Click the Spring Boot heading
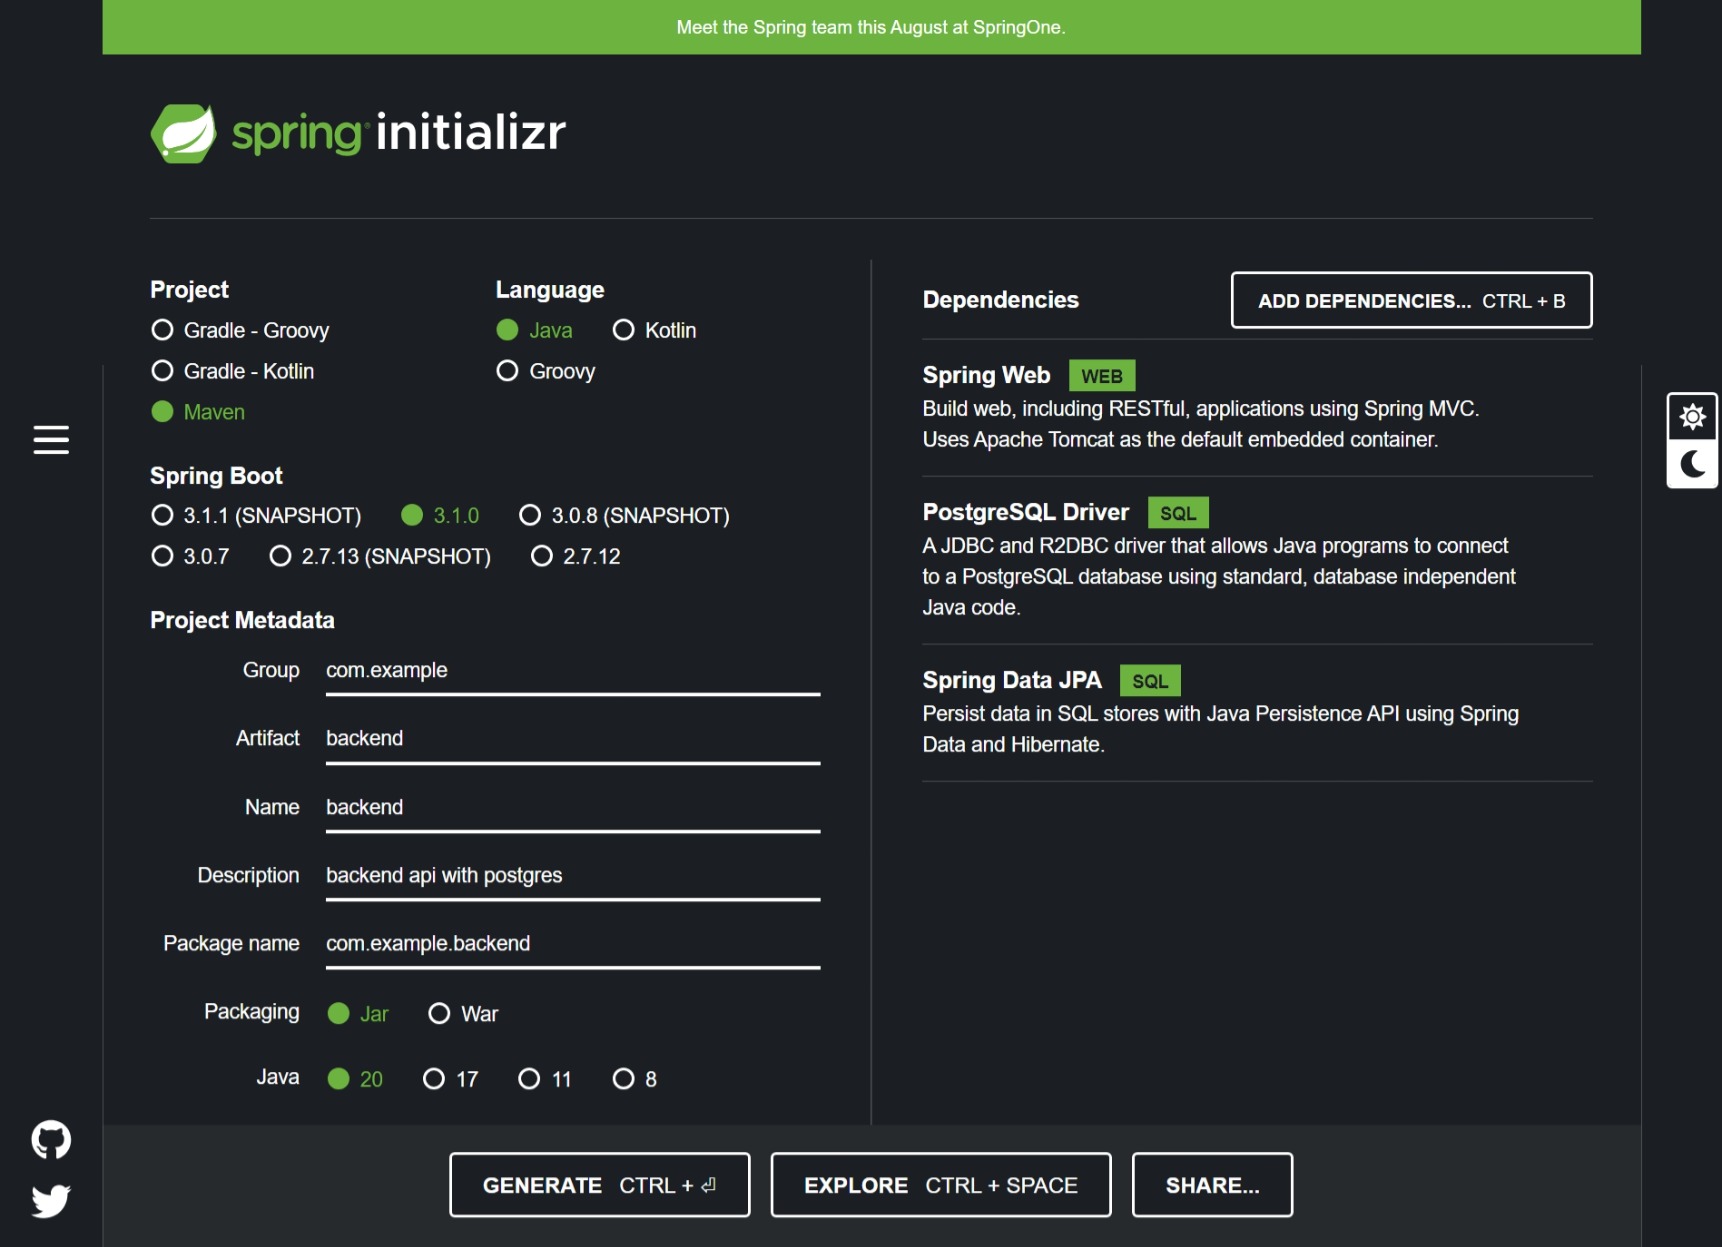 (216, 476)
